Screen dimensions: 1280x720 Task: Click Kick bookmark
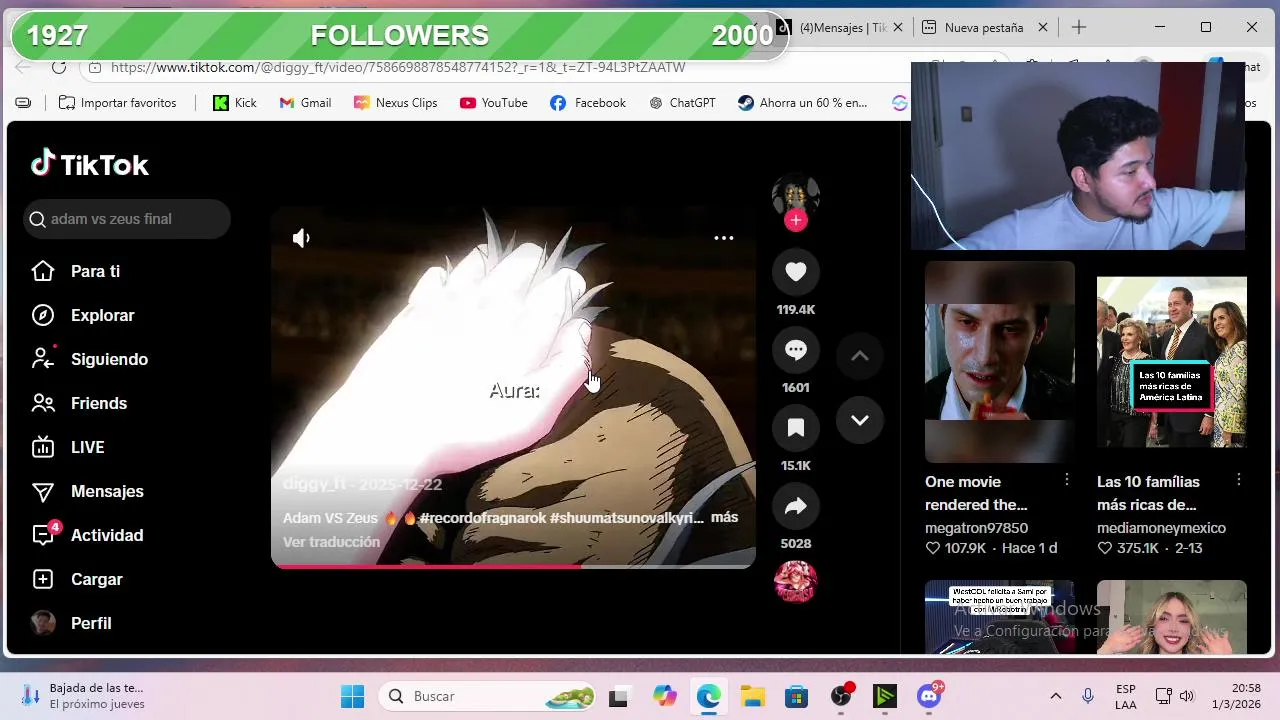pyautogui.click(x=235, y=103)
